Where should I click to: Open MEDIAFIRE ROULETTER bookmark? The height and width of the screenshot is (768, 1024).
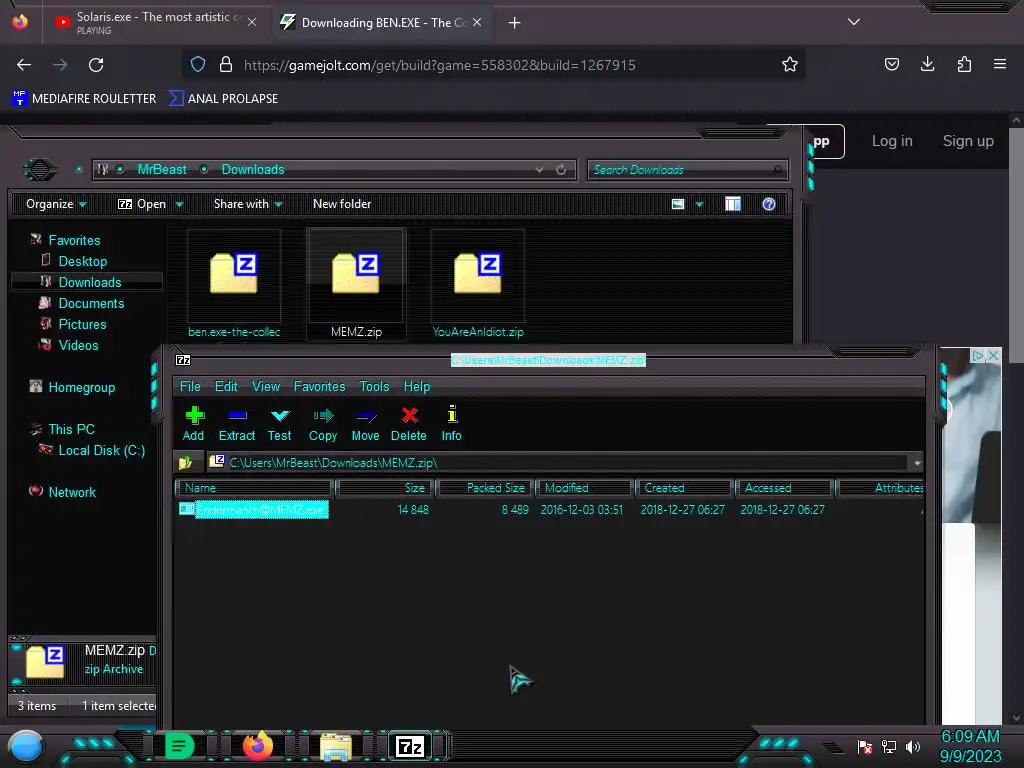(x=84, y=99)
